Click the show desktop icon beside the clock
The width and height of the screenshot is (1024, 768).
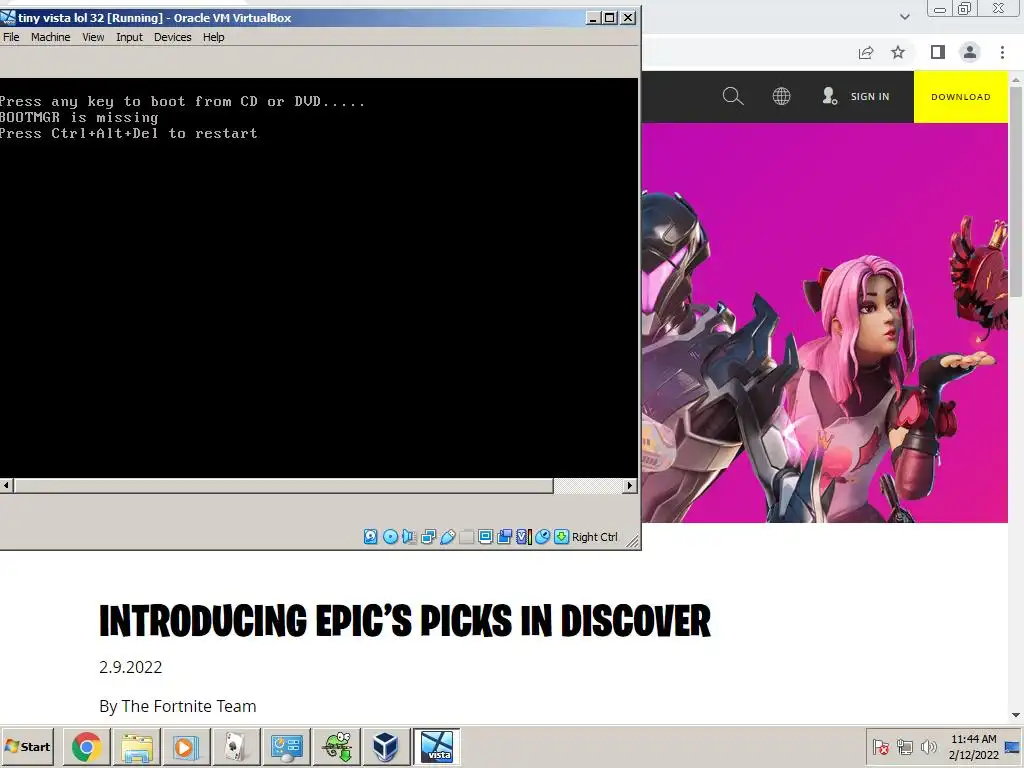click(1012, 747)
